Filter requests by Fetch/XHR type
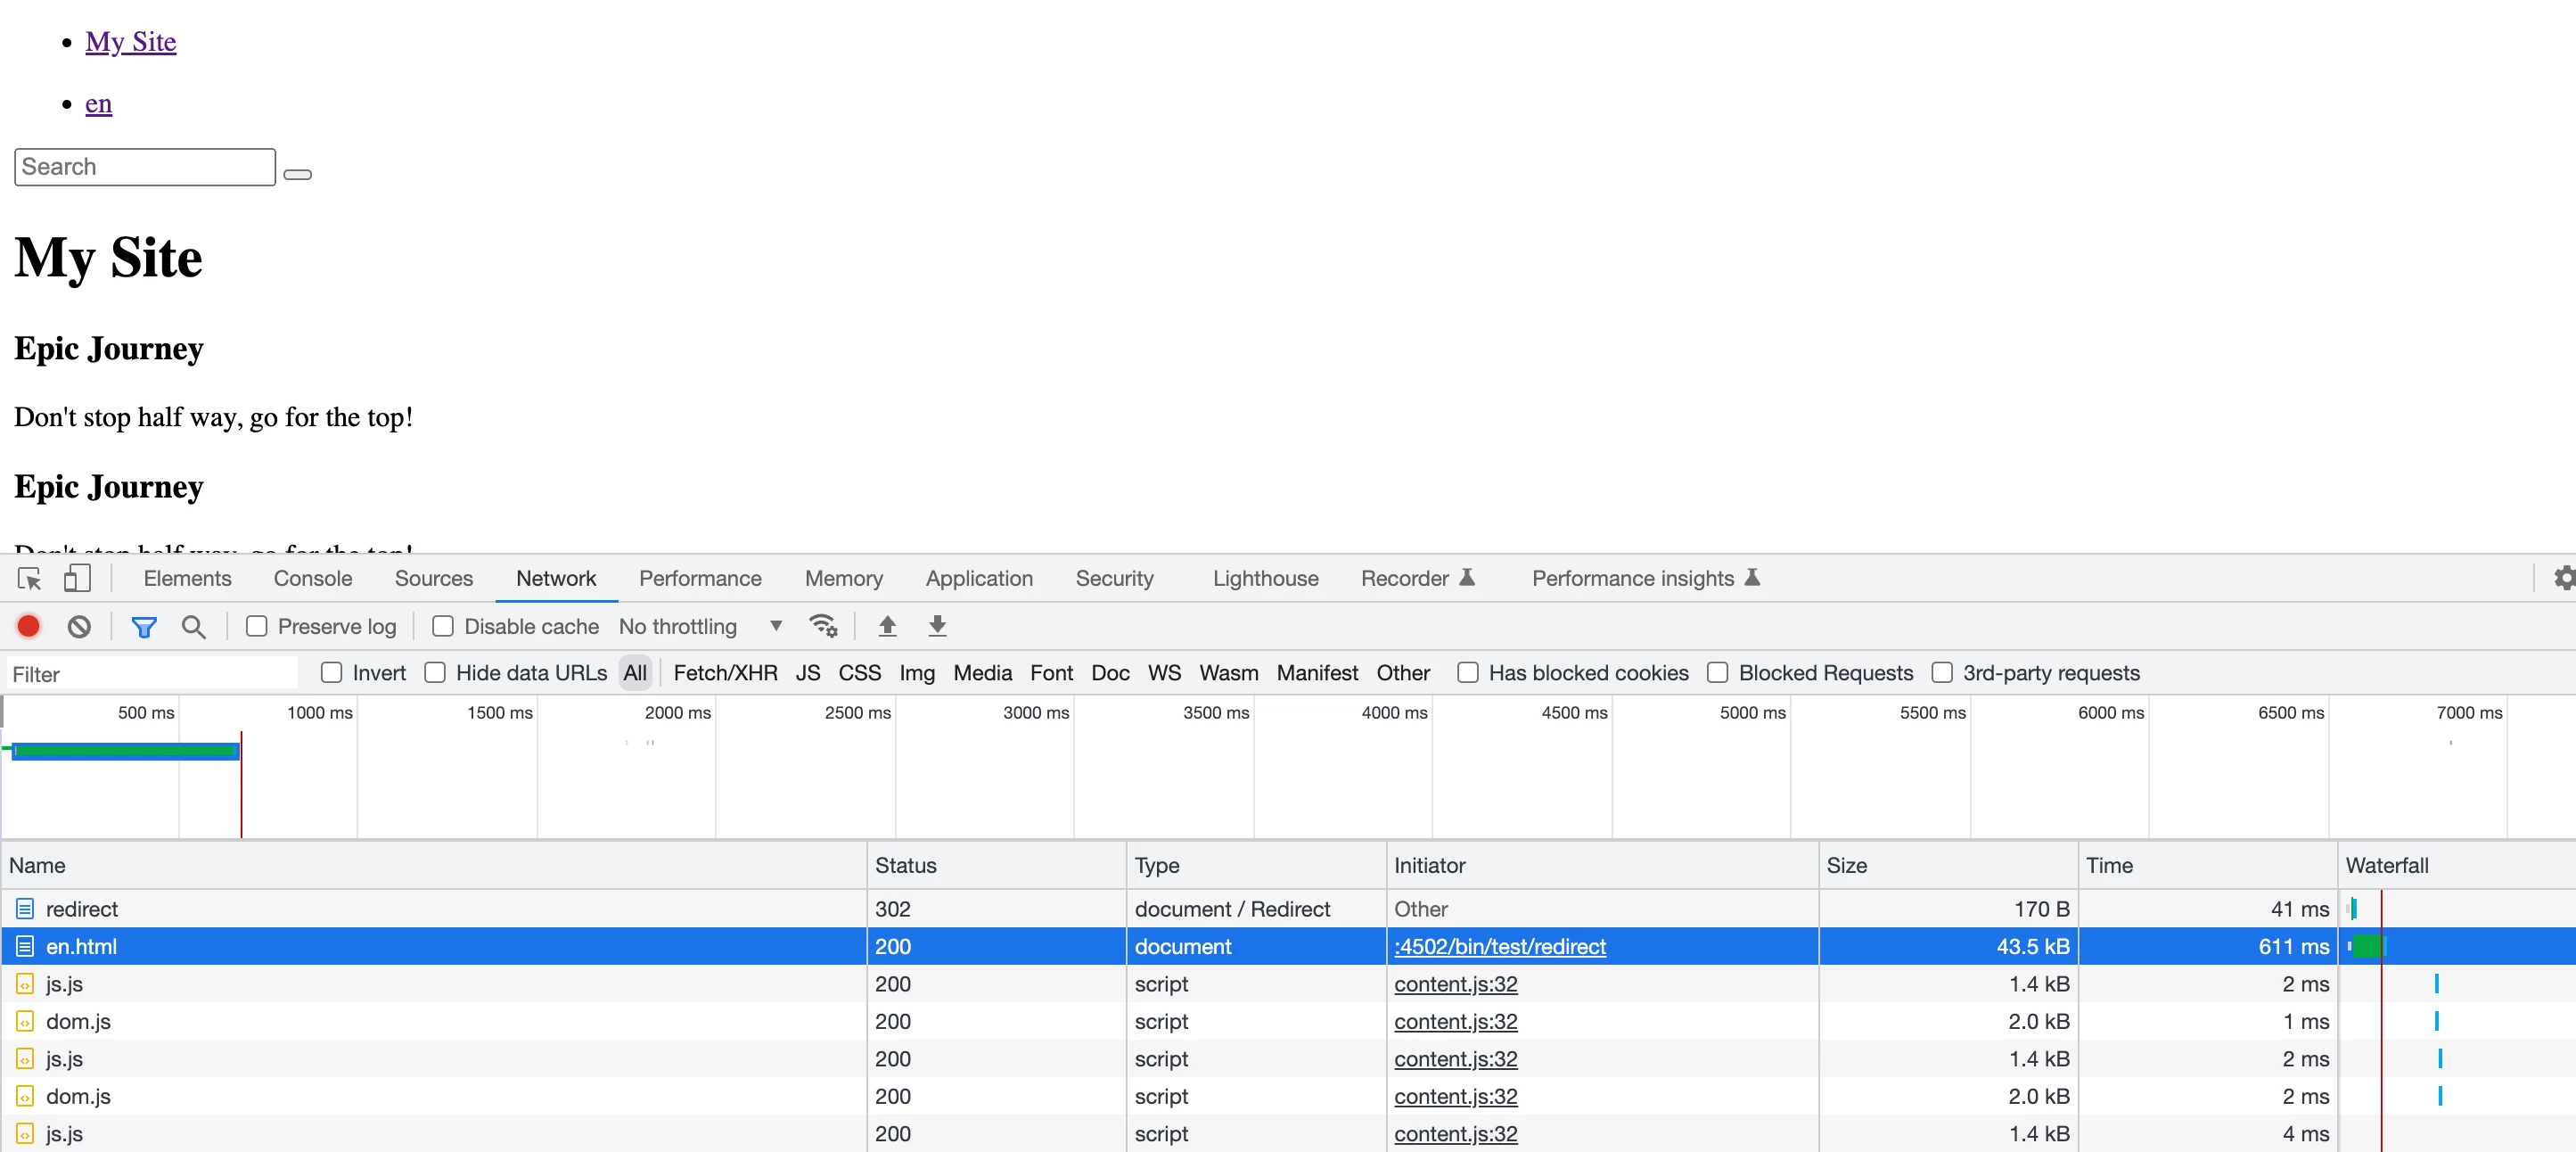Screen dimensions: 2576x1152 [725, 673]
